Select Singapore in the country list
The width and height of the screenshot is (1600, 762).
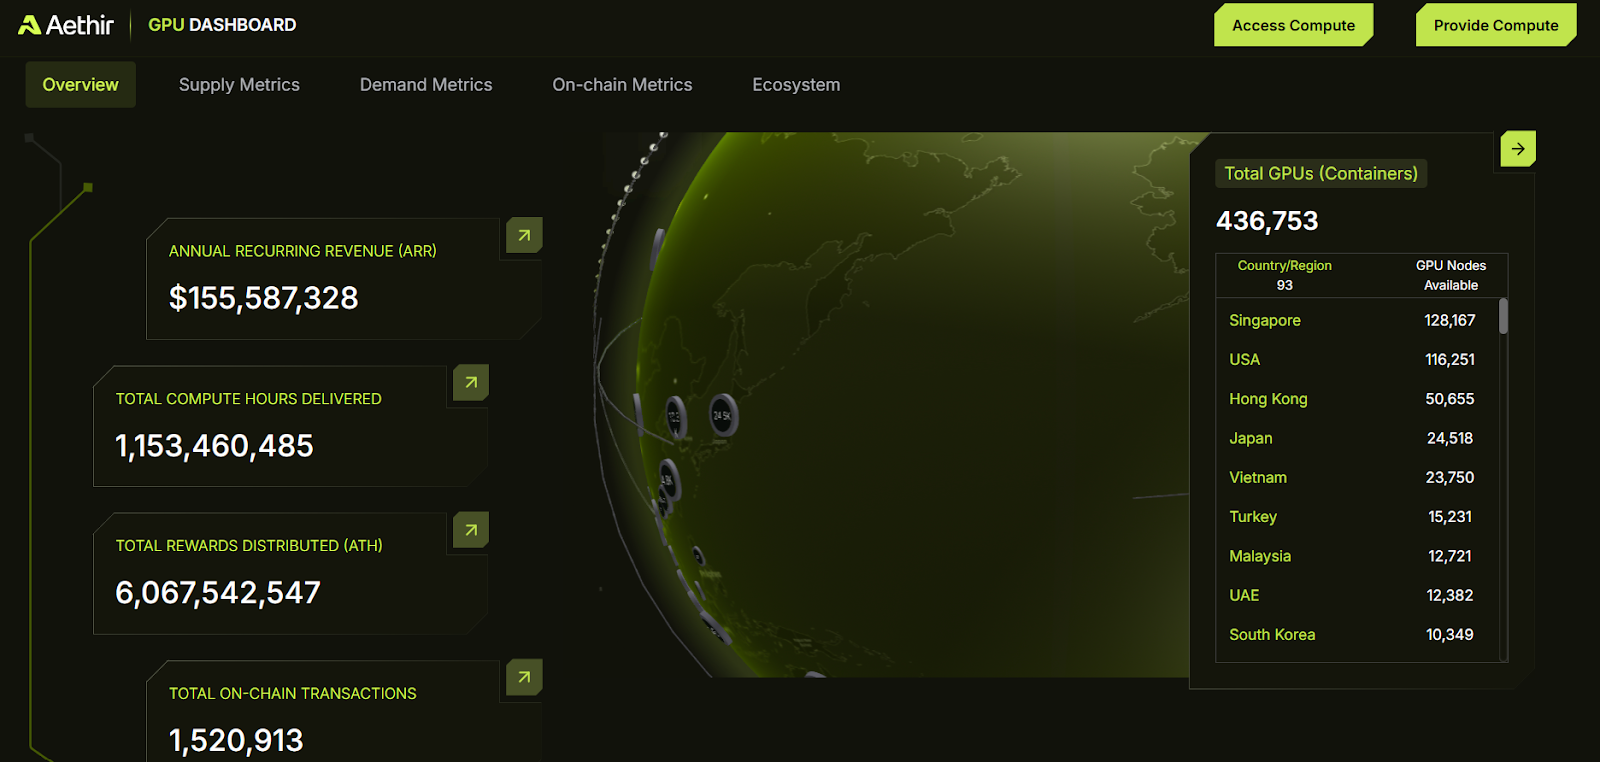(x=1265, y=320)
